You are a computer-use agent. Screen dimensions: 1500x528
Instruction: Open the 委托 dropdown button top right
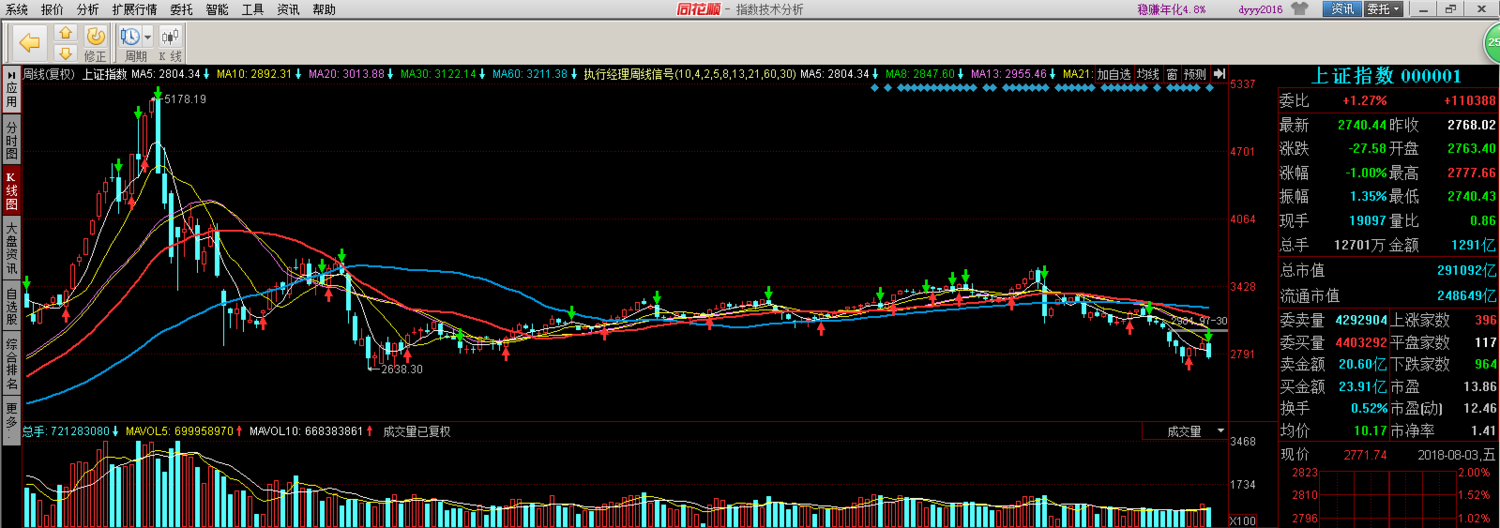coord(1383,9)
